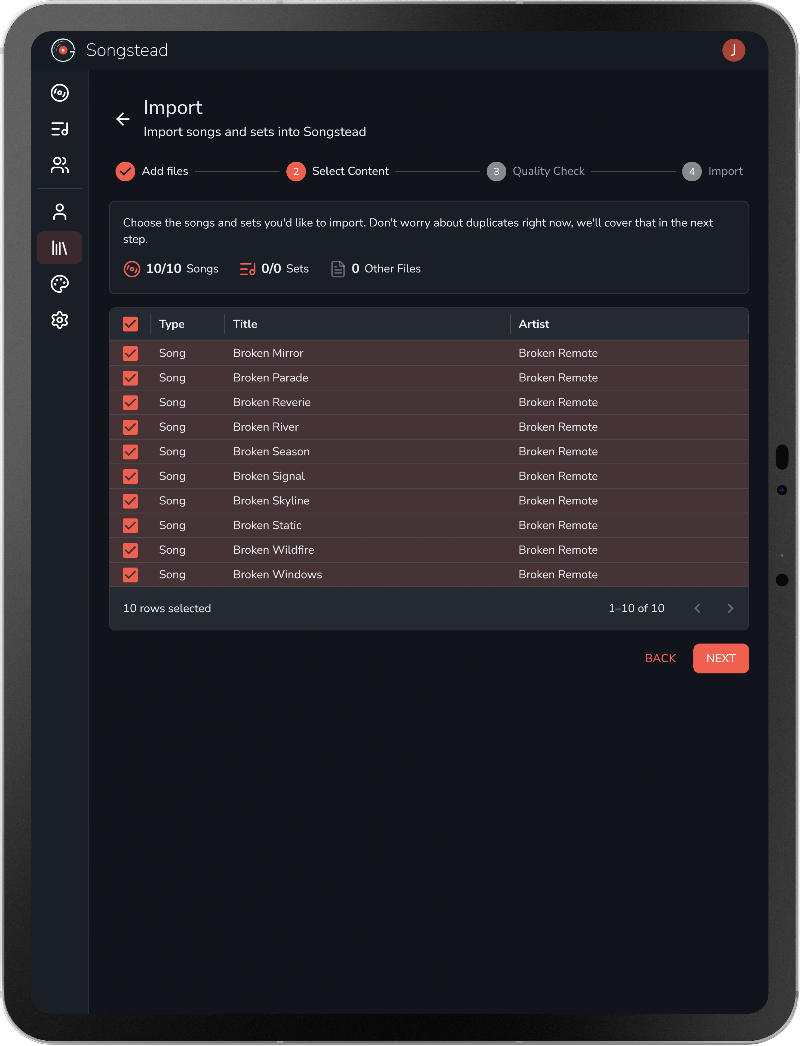Toggle the select-all checkbox in header
Image resolution: width=800 pixels, height=1046 pixels.
point(130,324)
